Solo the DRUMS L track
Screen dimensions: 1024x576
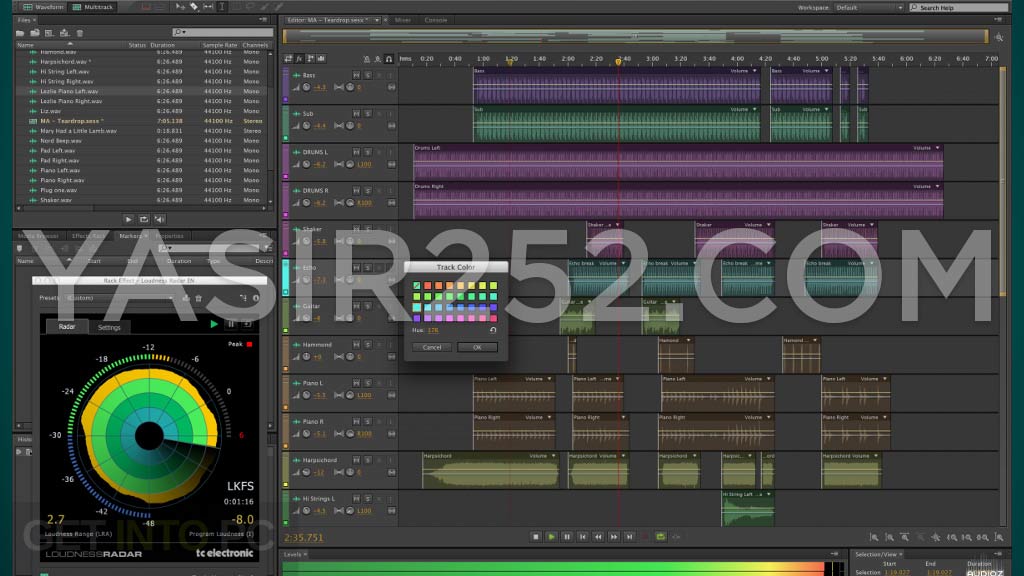pos(368,152)
